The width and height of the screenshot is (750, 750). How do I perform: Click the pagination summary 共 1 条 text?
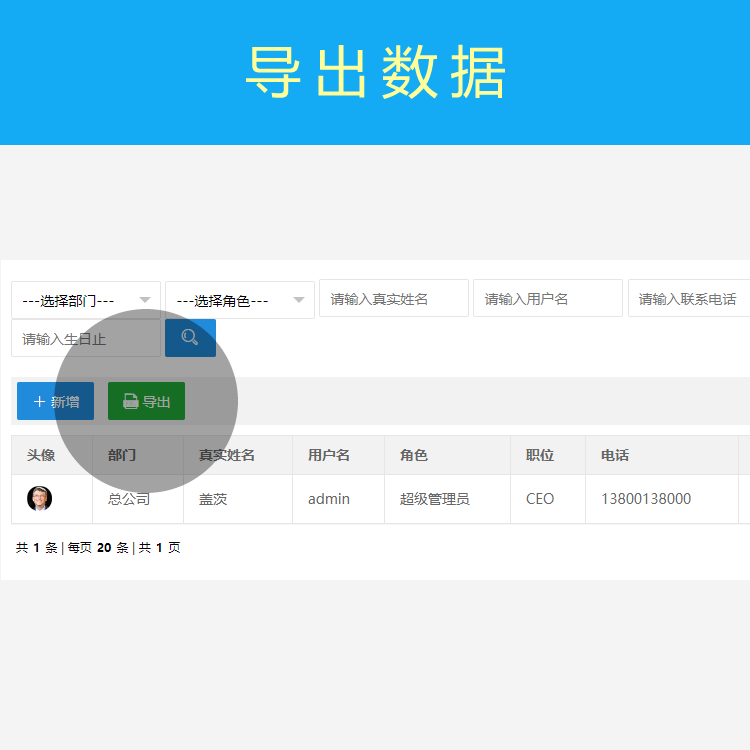pyautogui.click(x=37, y=548)
